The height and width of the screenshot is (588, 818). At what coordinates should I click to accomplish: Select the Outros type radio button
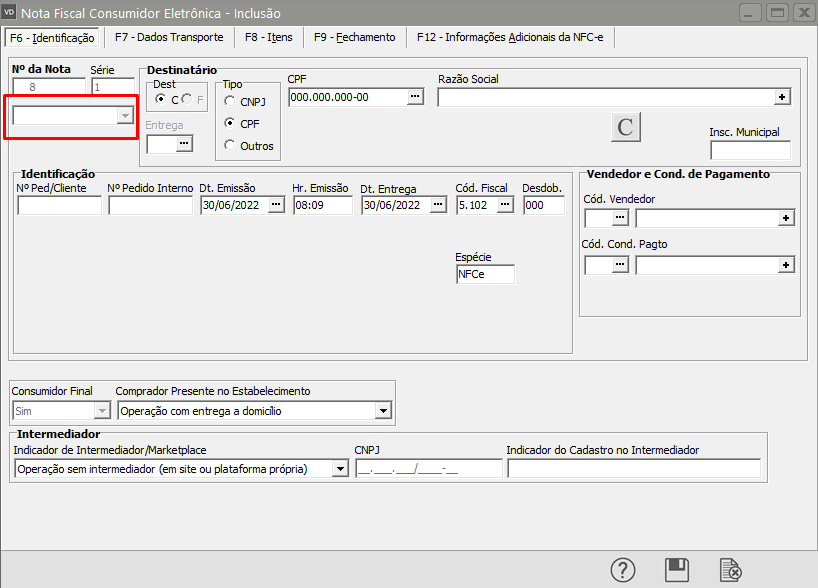(231, 146)
